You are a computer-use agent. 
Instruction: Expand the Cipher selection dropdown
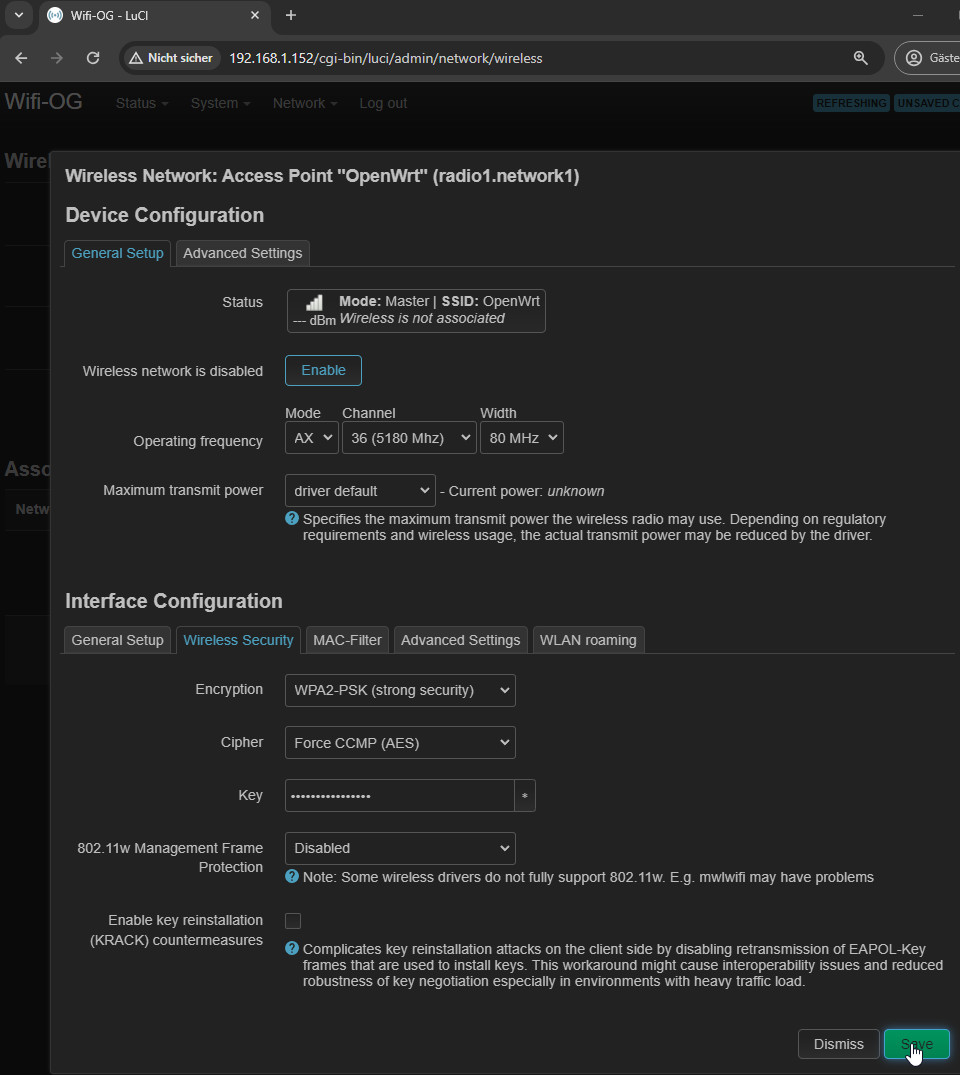pos(400,743)
